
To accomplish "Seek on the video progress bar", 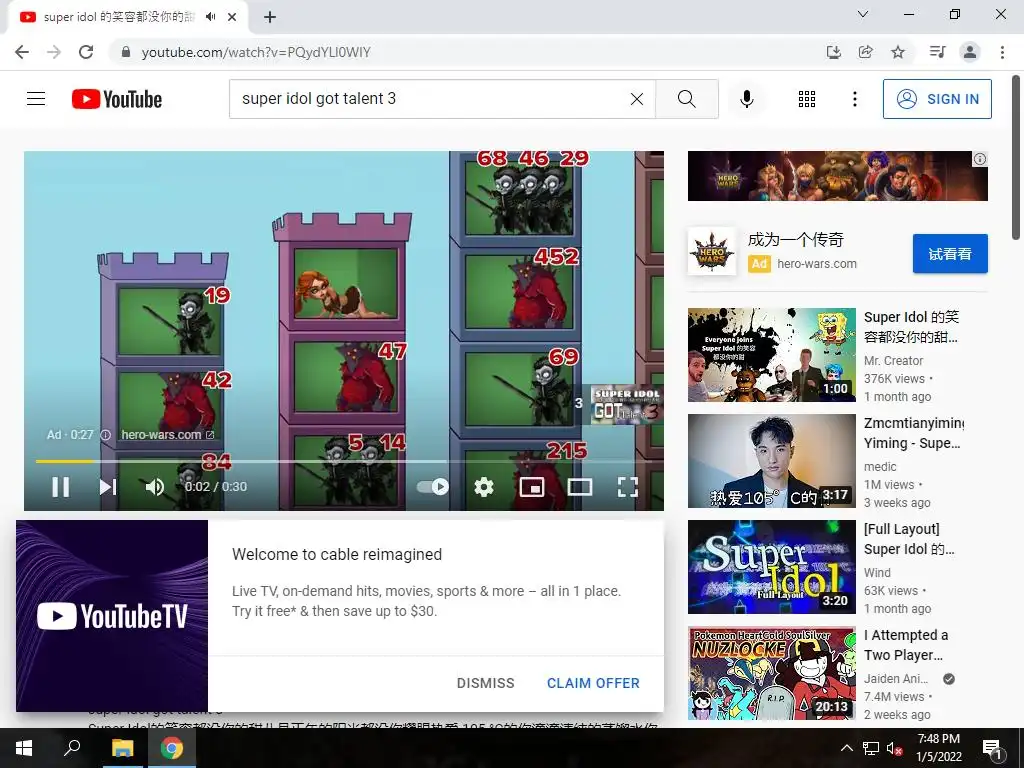I will coord(344,461).
